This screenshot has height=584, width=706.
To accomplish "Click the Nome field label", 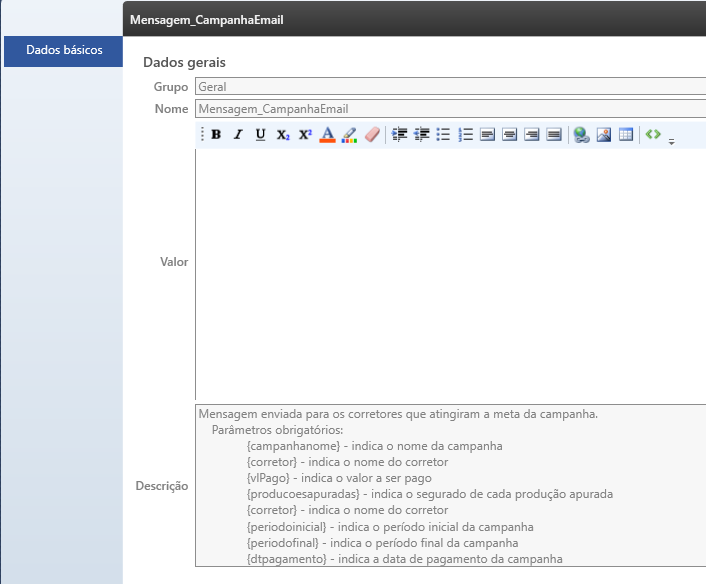I will [x=171, y=109].
